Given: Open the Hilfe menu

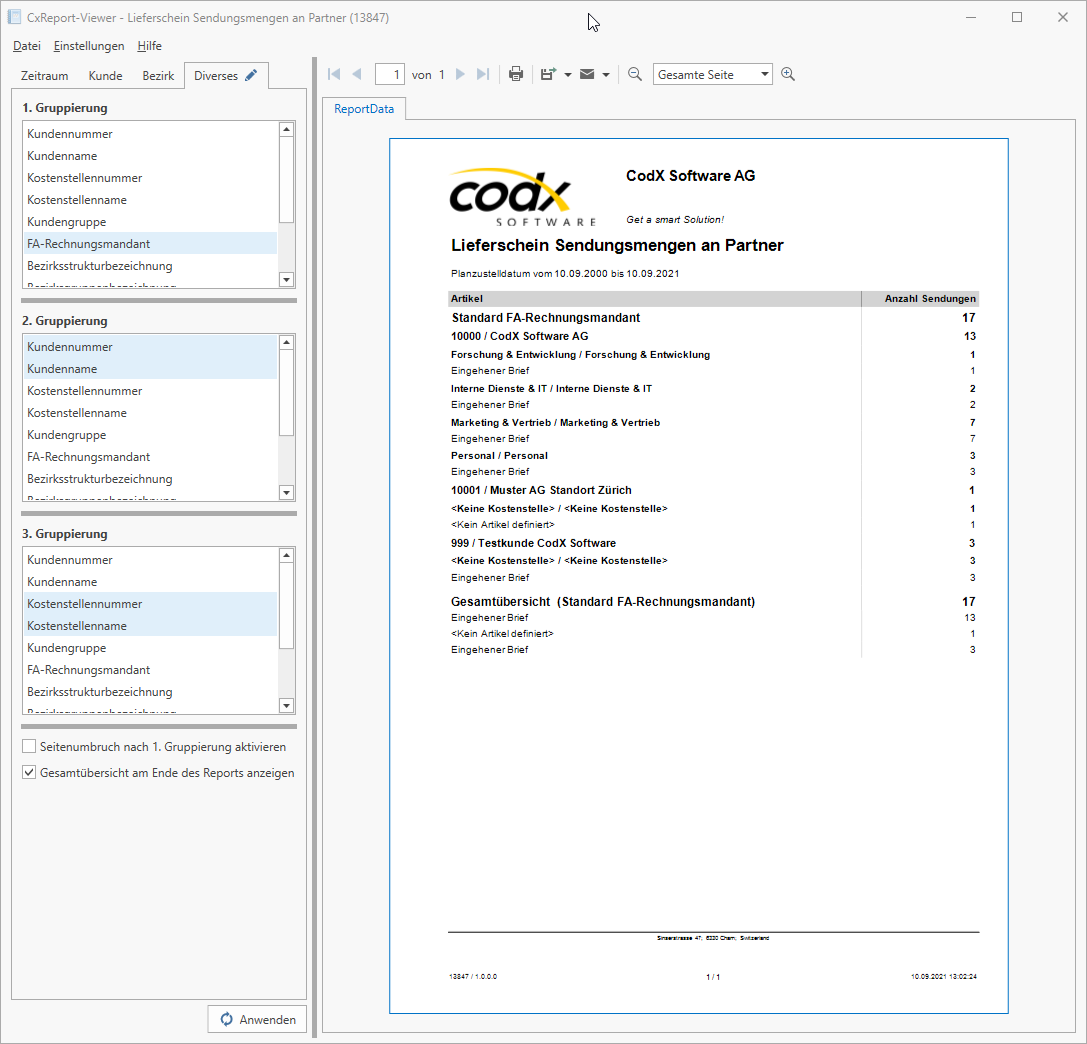Looking at the screenshot, I should coord(149,46).
